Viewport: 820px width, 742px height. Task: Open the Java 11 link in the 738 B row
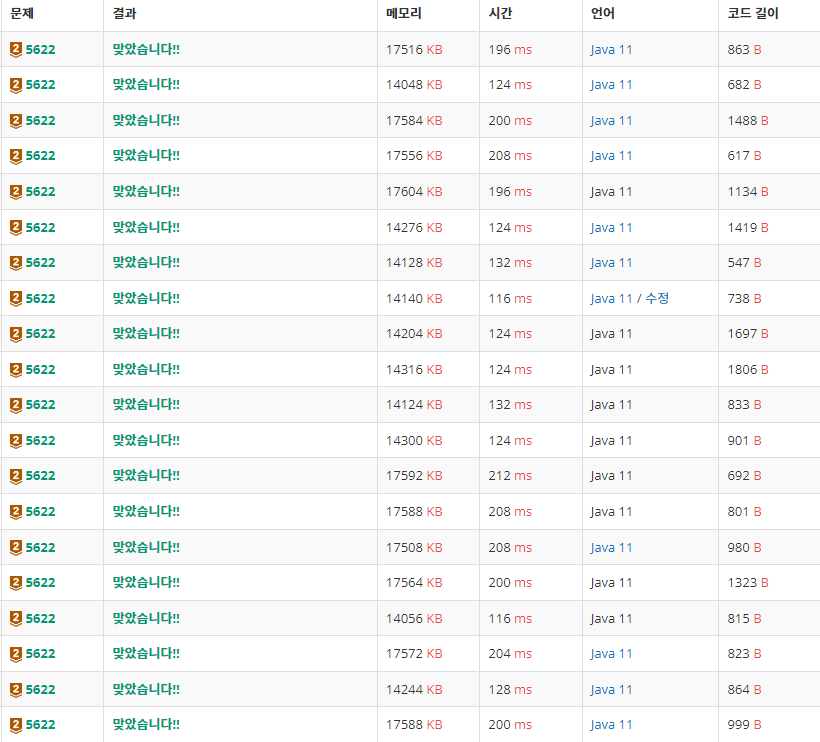tap(611, 299)
